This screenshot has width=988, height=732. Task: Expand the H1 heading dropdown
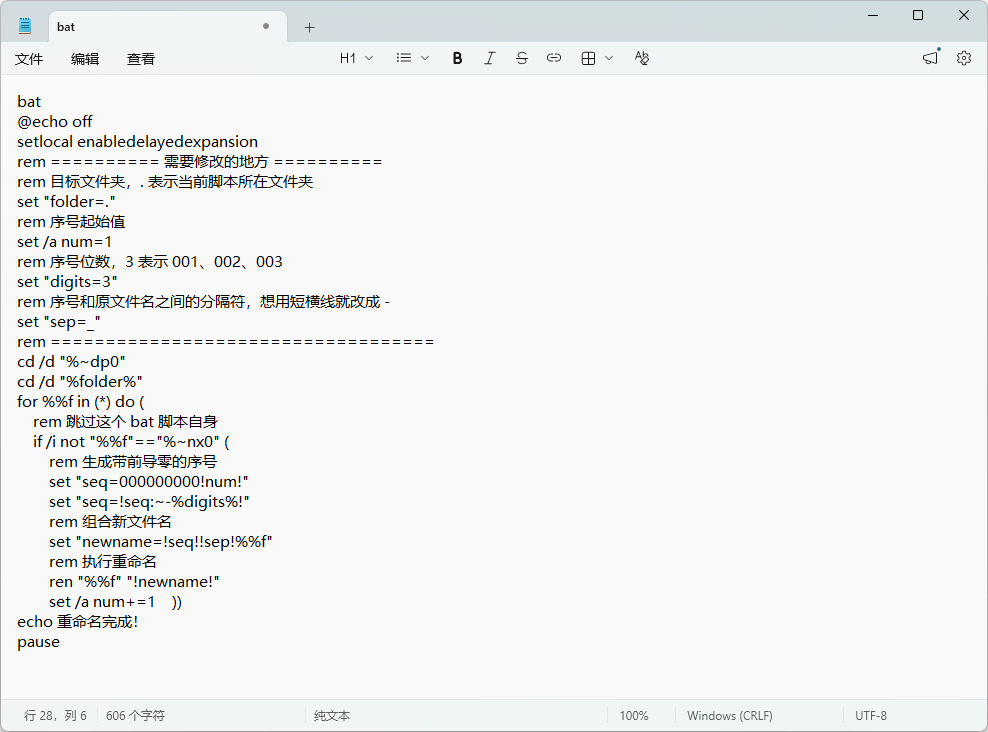[x=357, y=59]
